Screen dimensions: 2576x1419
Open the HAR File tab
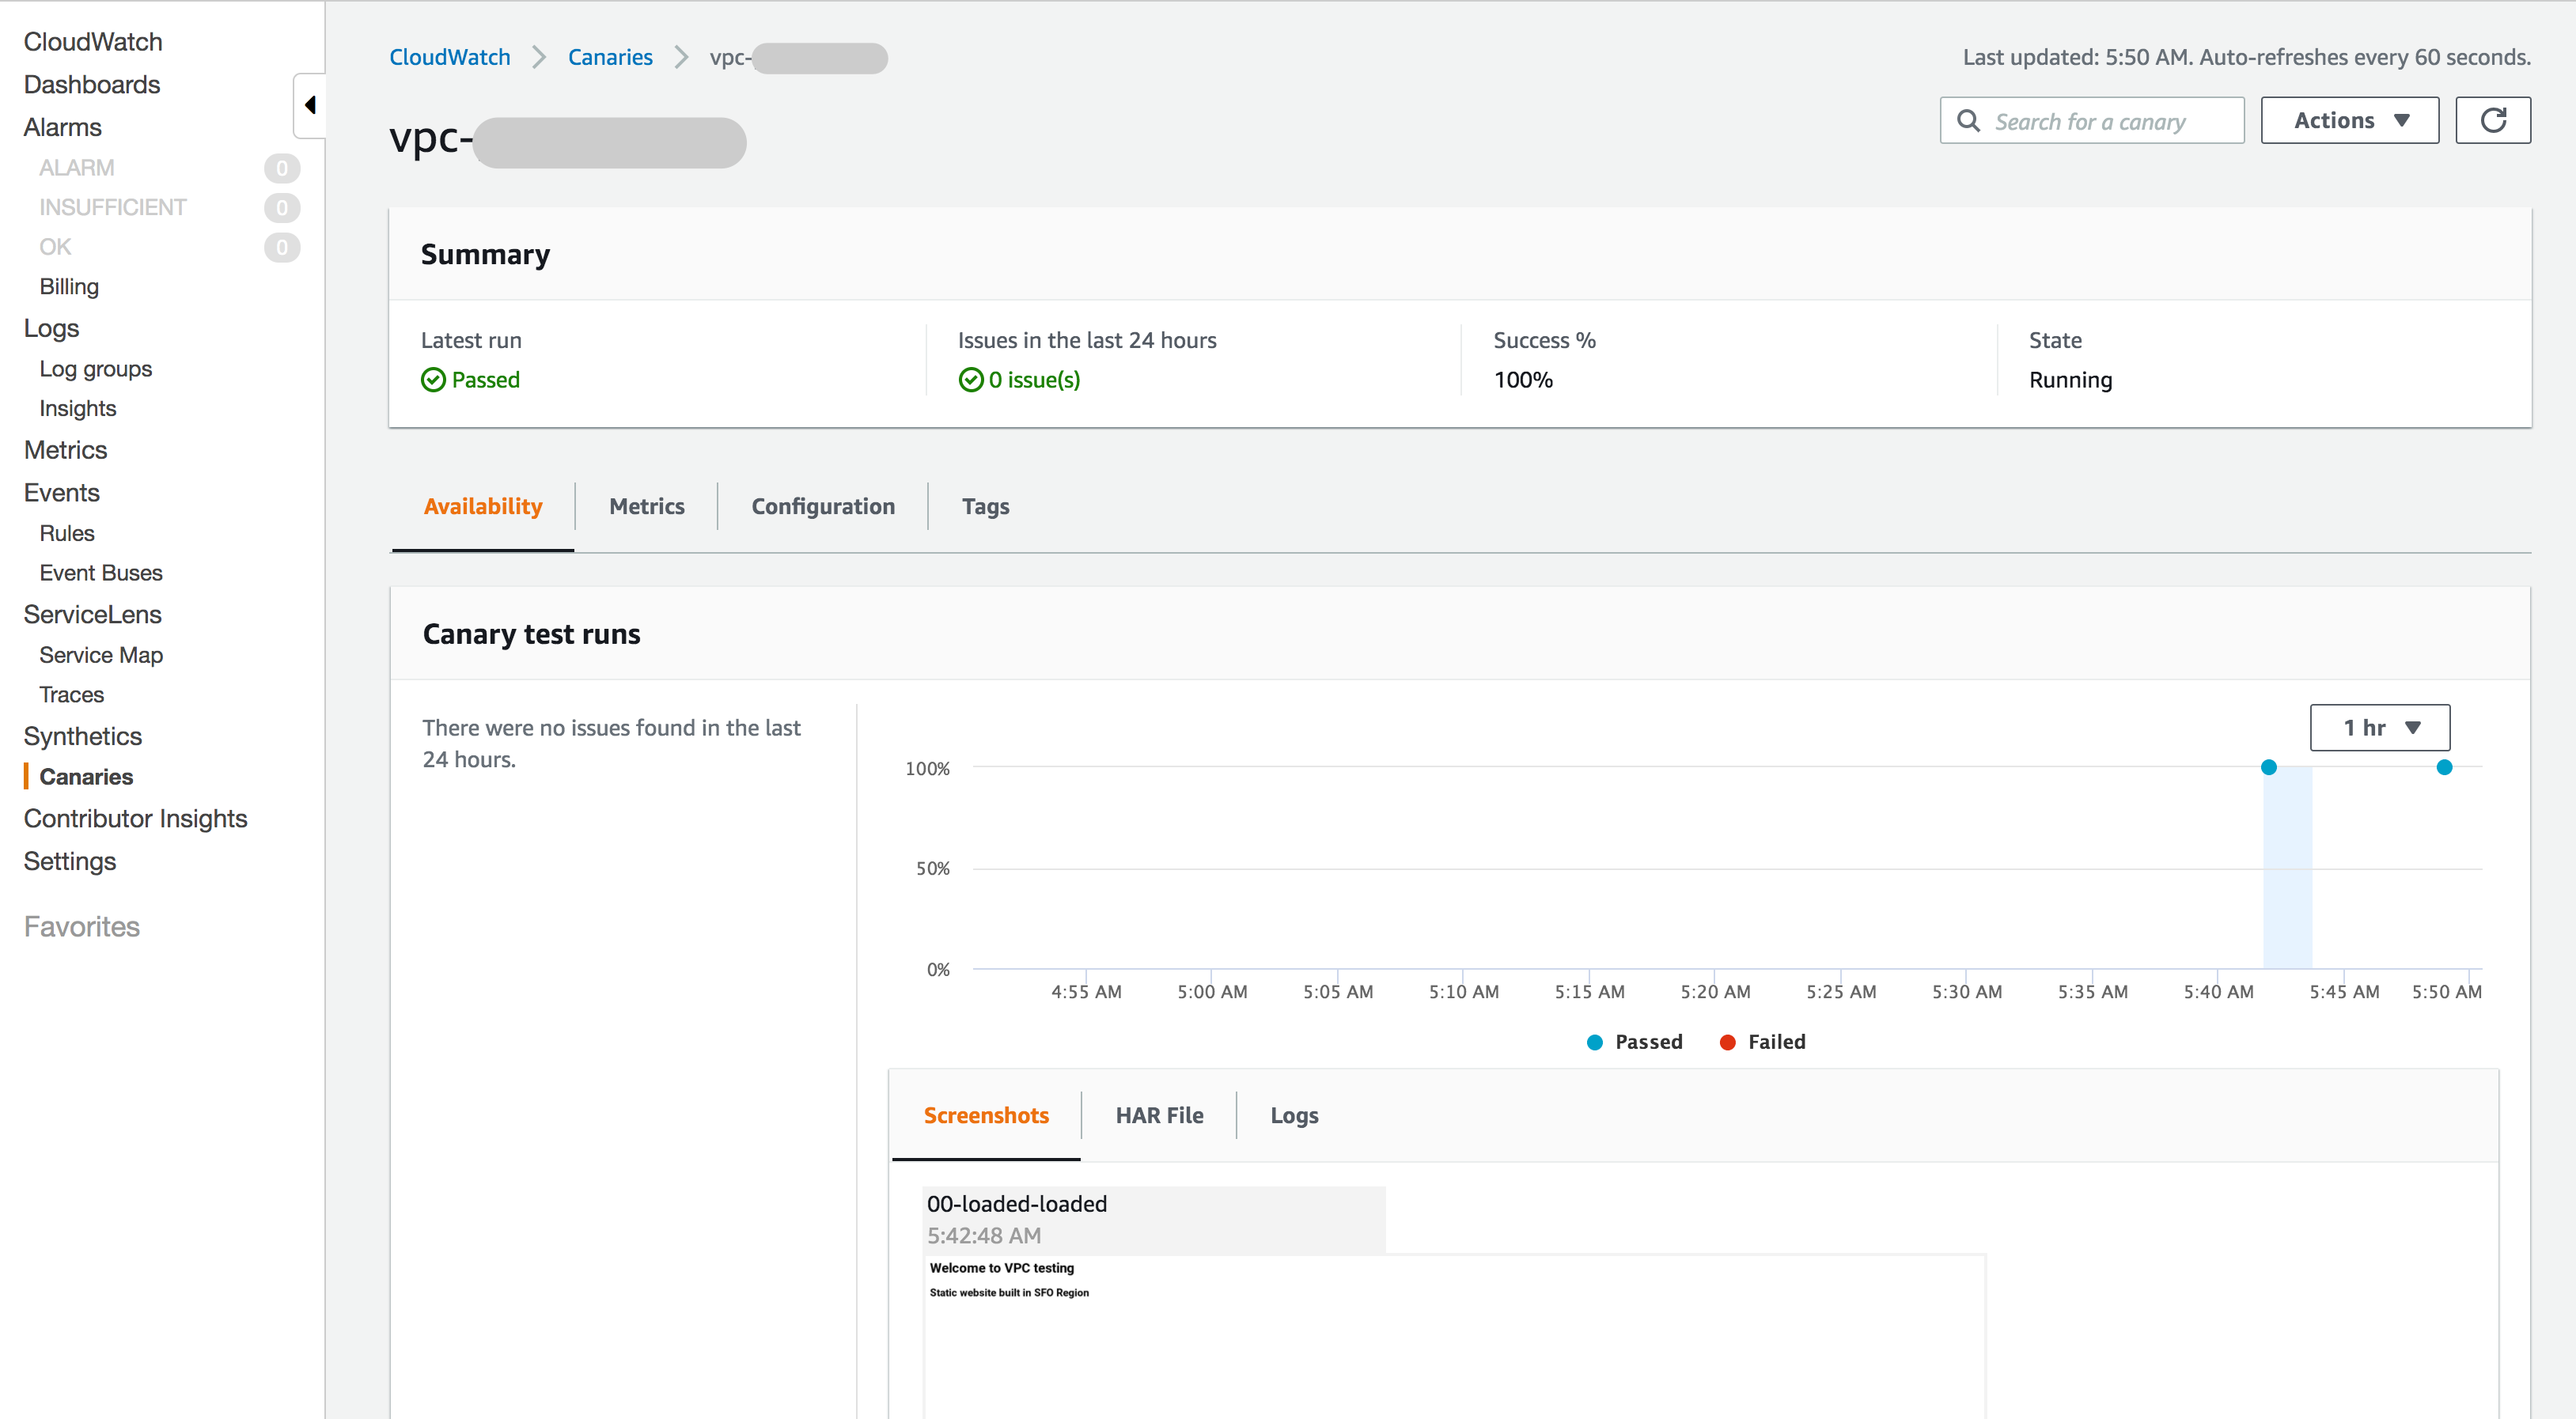click(x=1158, y=1115)
